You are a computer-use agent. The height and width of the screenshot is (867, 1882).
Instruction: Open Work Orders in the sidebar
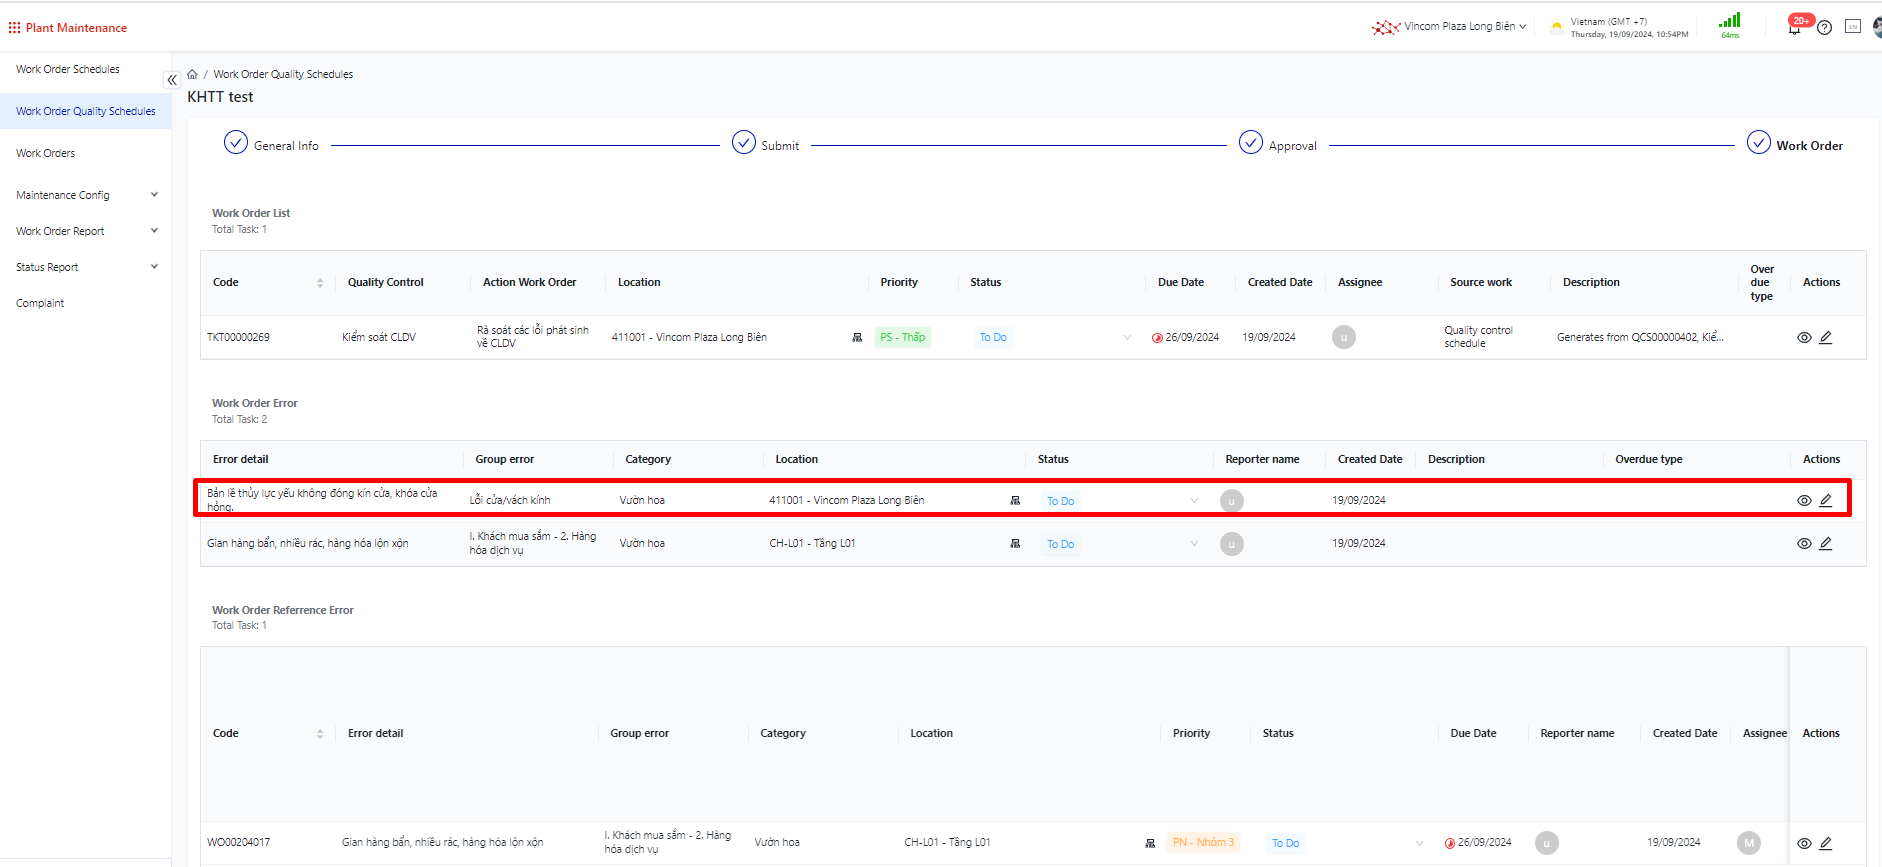[46, 153]
